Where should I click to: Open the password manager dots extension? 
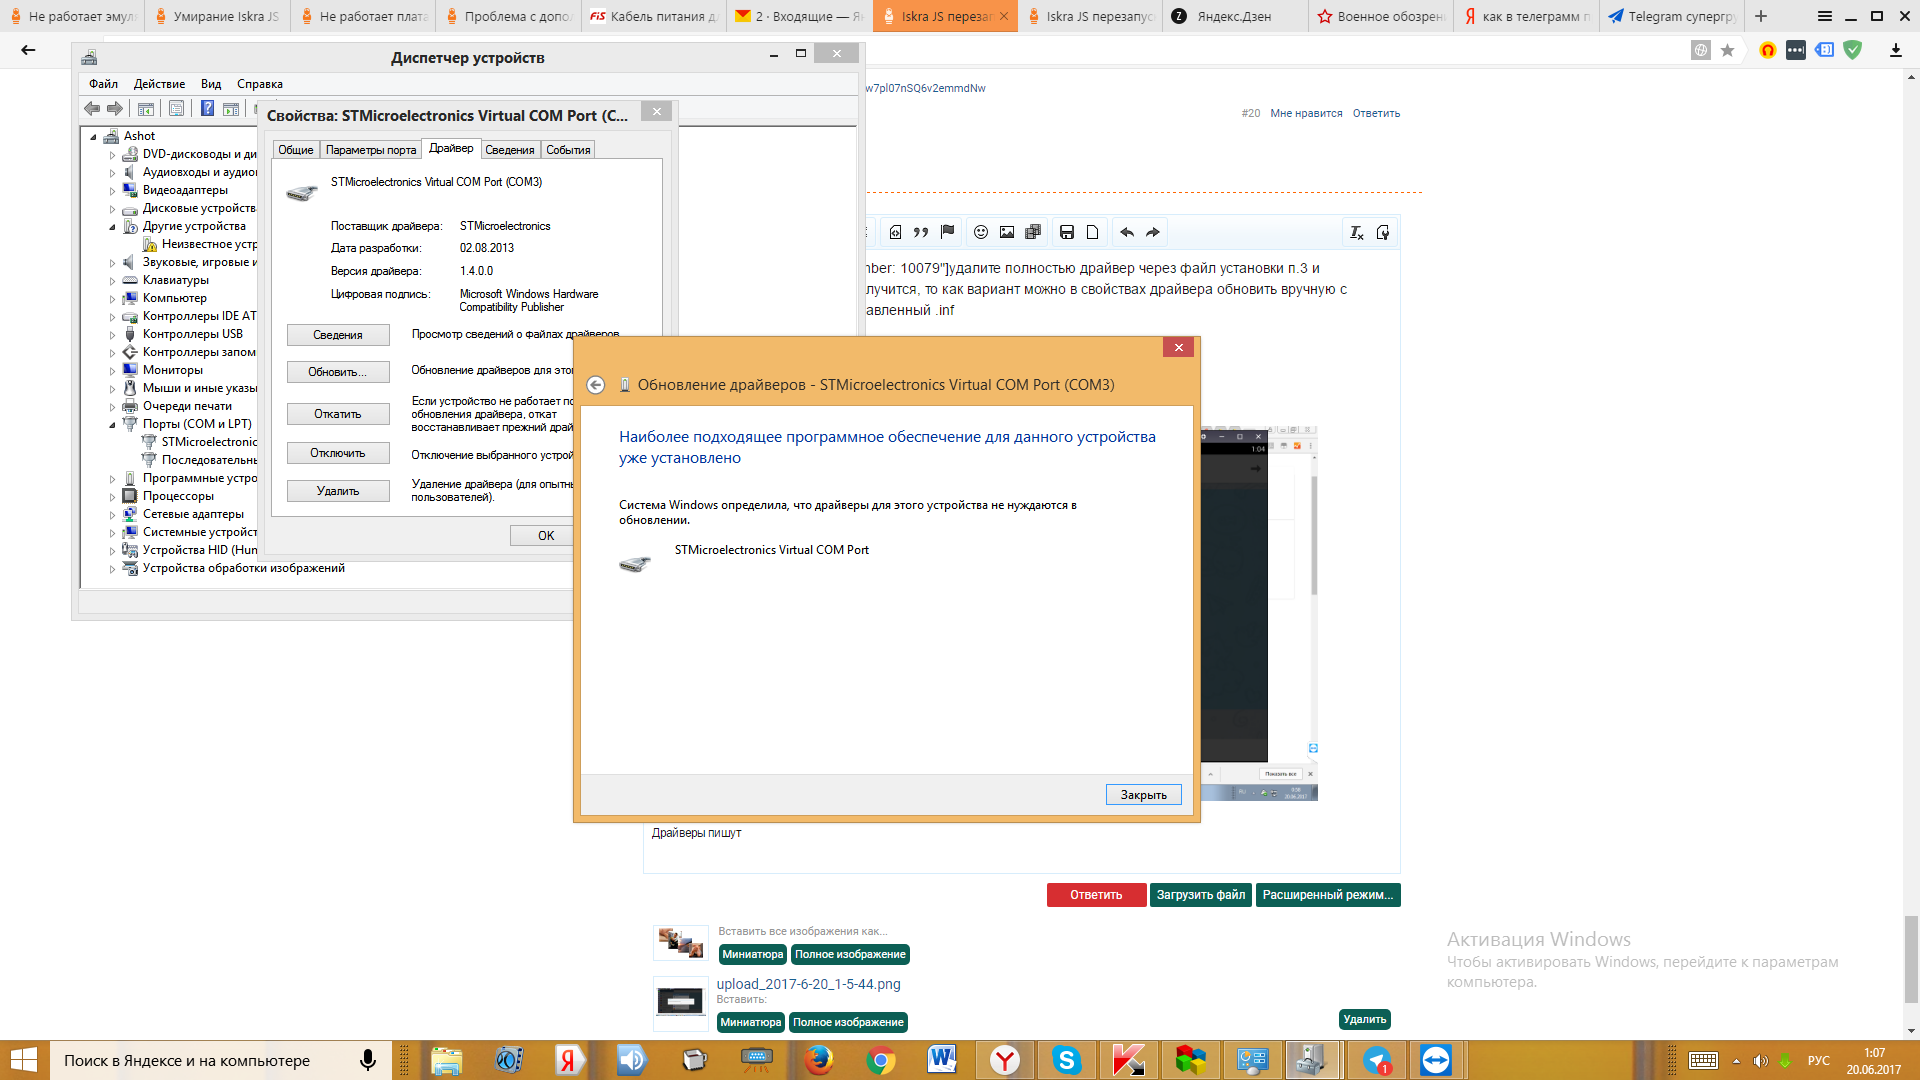(1796, 50)
